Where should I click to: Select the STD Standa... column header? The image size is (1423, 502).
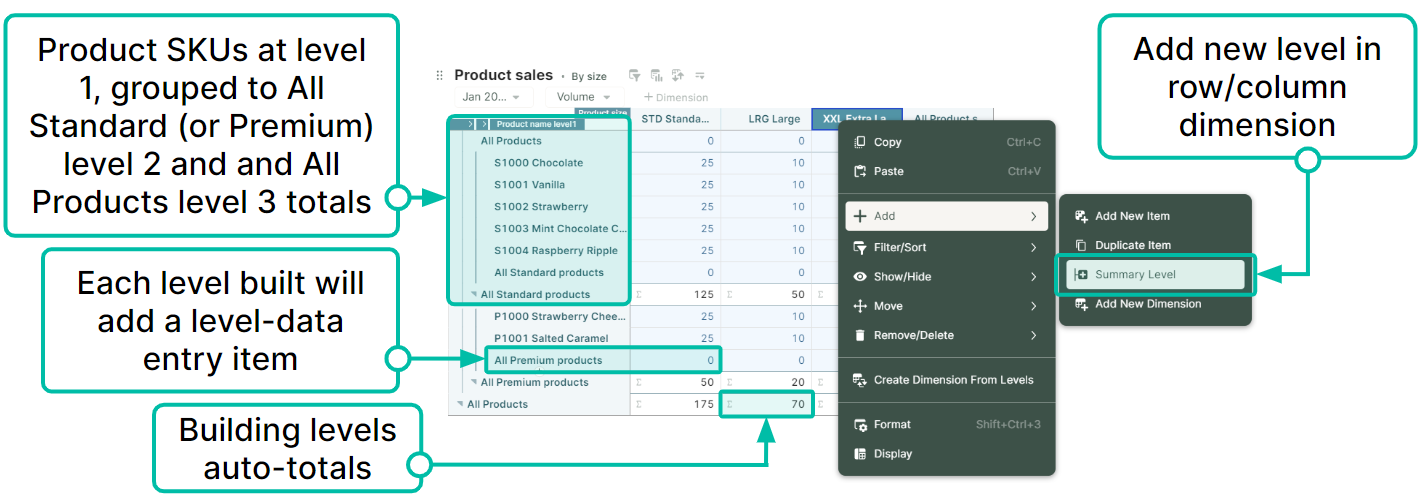[x=675, y=119]
